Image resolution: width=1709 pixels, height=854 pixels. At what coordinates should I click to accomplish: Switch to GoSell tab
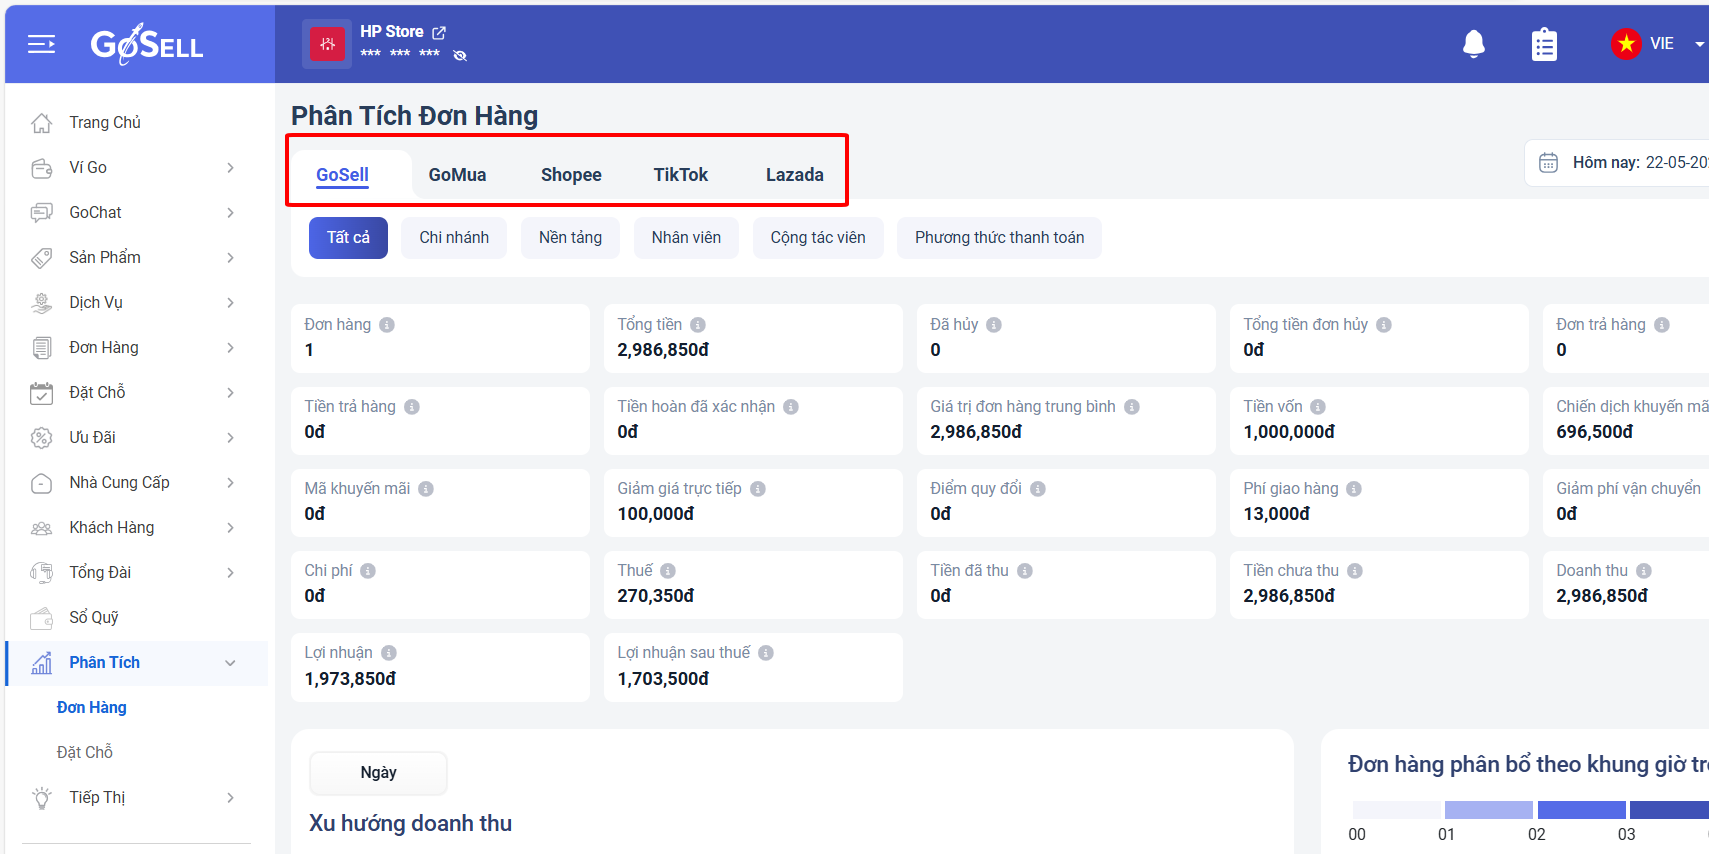(343, 175)
